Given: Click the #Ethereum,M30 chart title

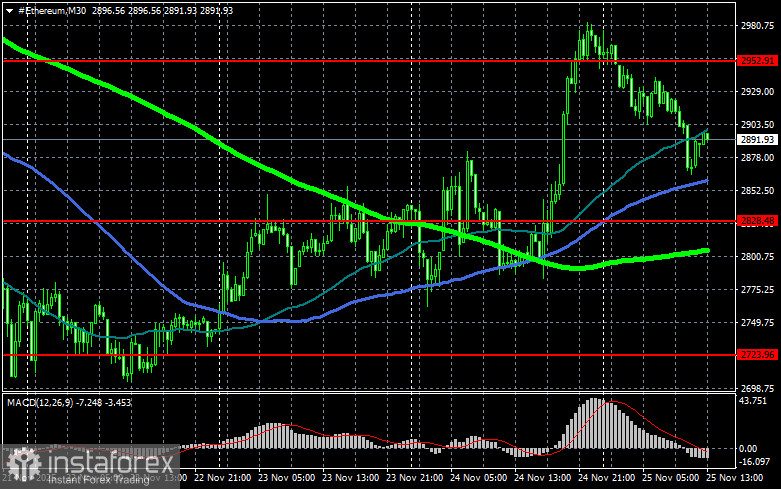Looking at the screenshot, I should 52,10.
